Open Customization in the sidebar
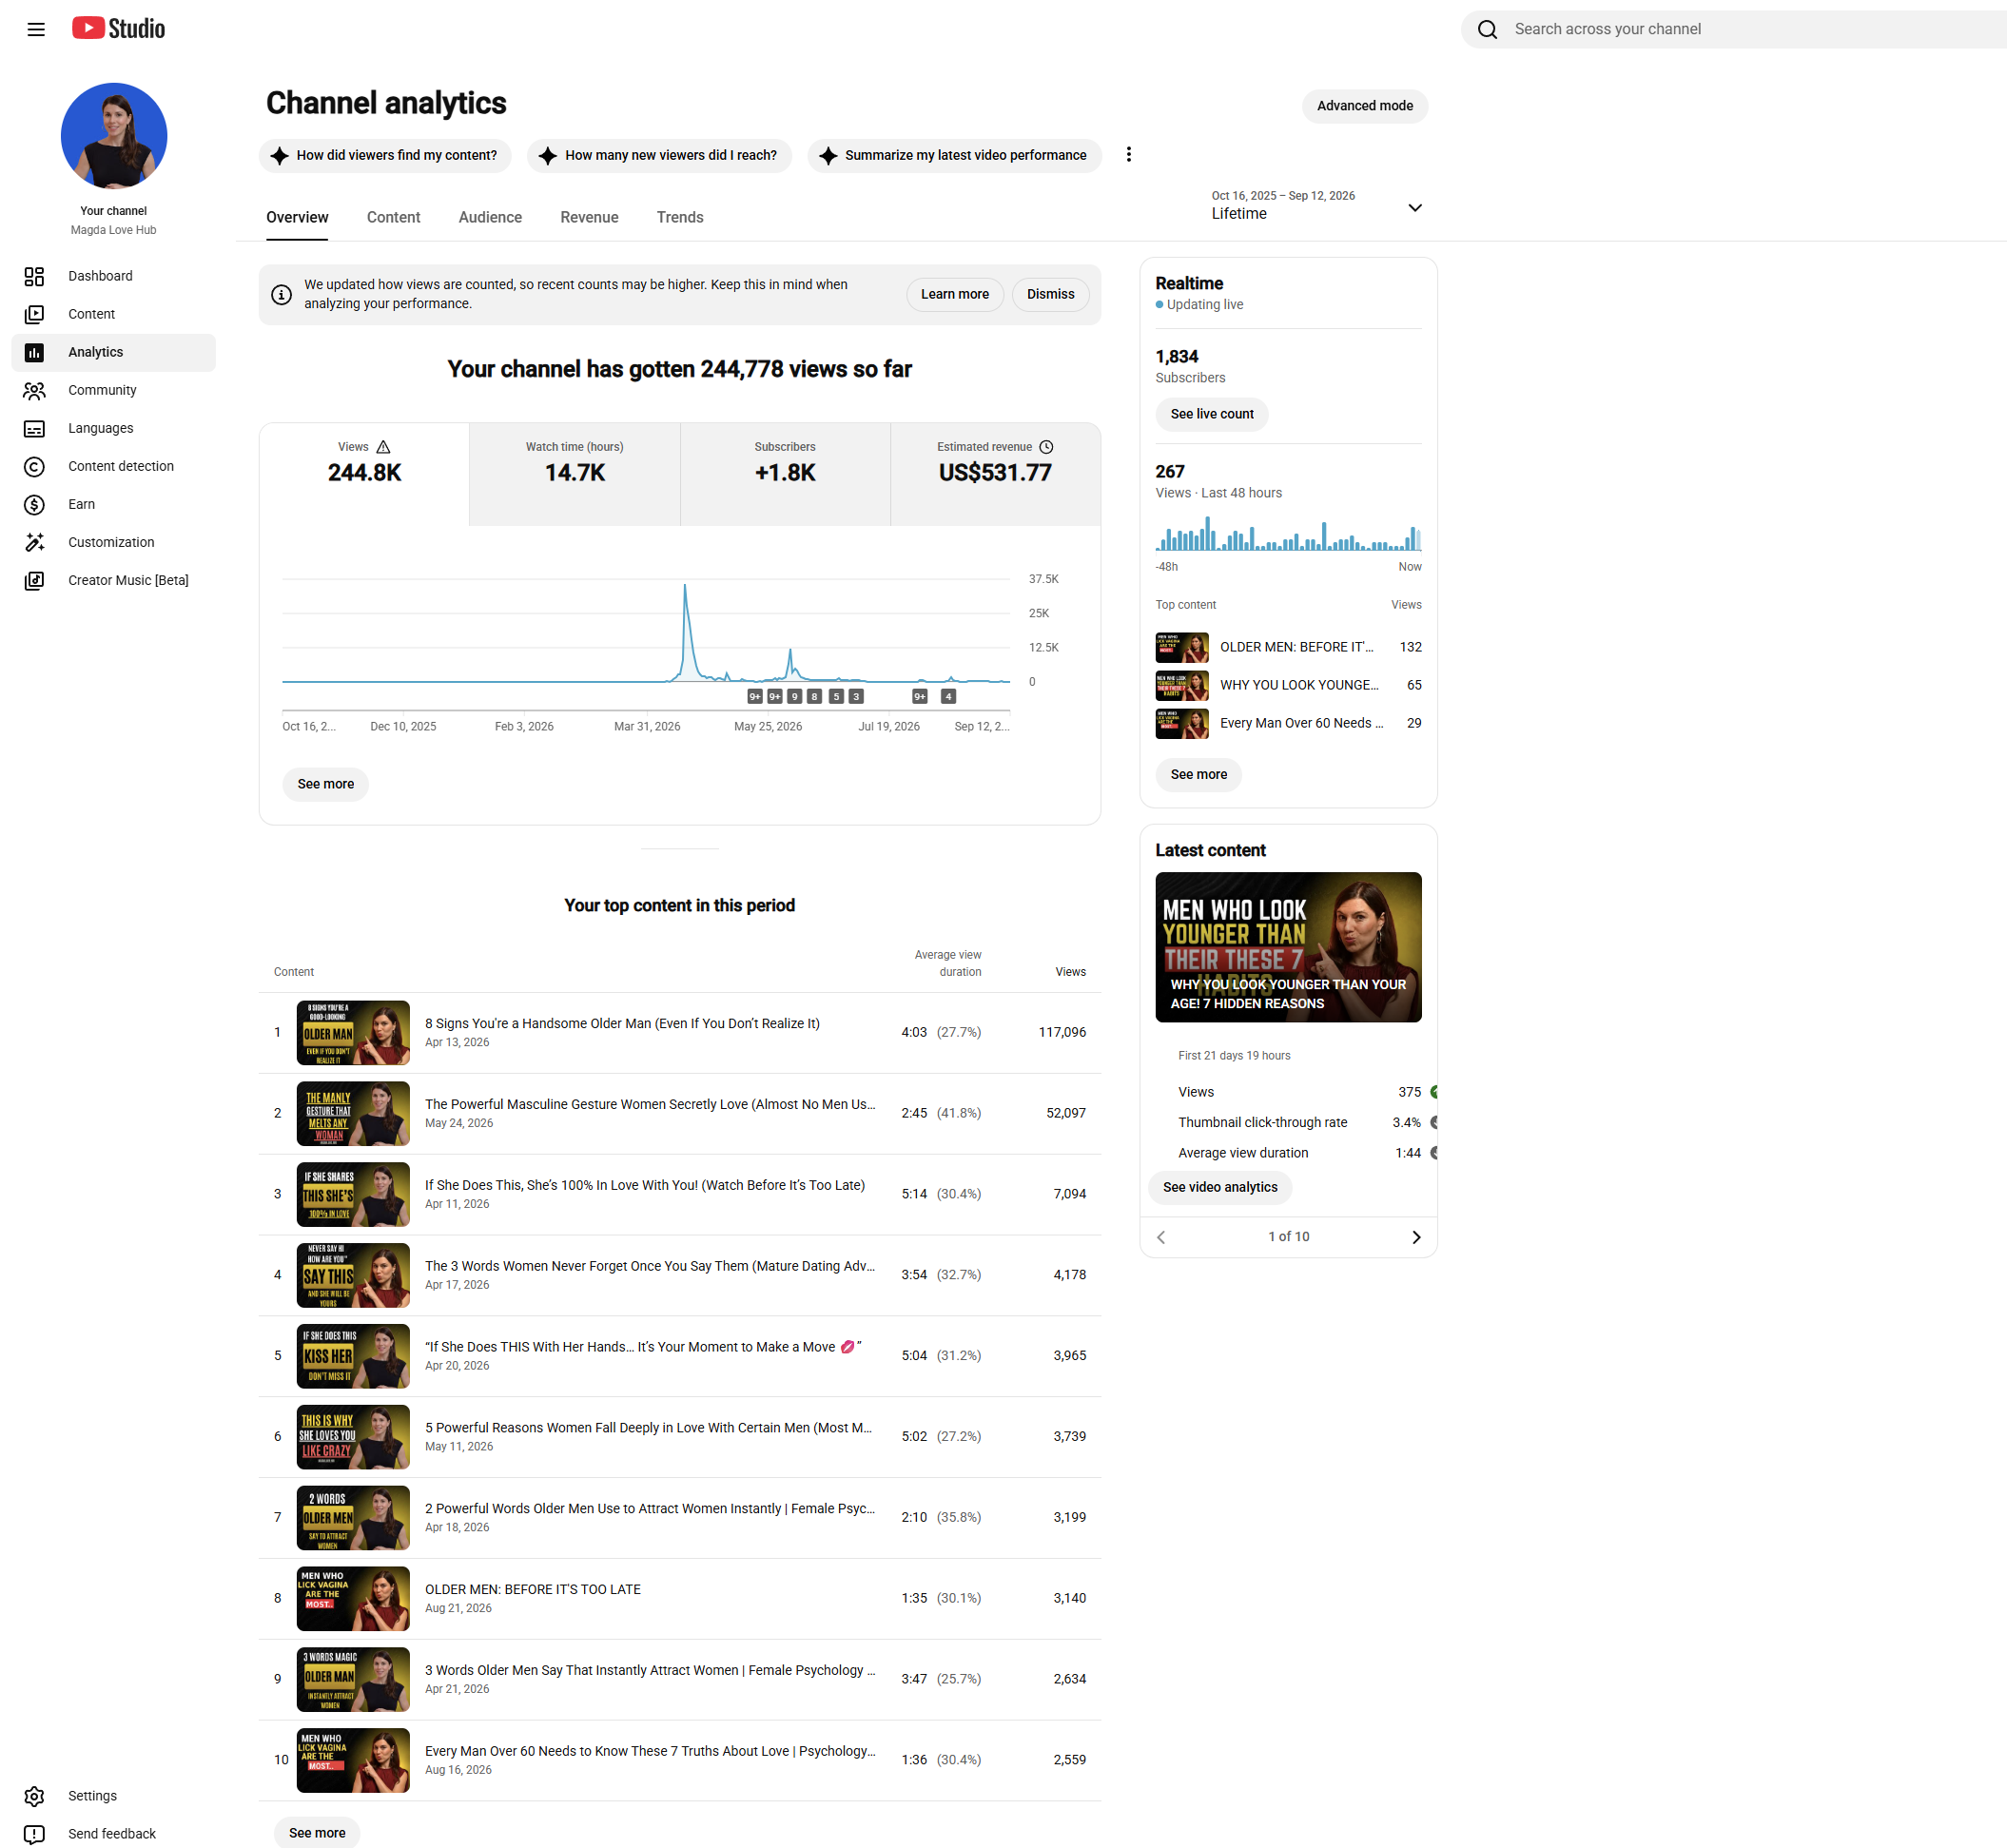This screenshot has height=1848, width=2007. pyautogui.click(x=113, y=542)
